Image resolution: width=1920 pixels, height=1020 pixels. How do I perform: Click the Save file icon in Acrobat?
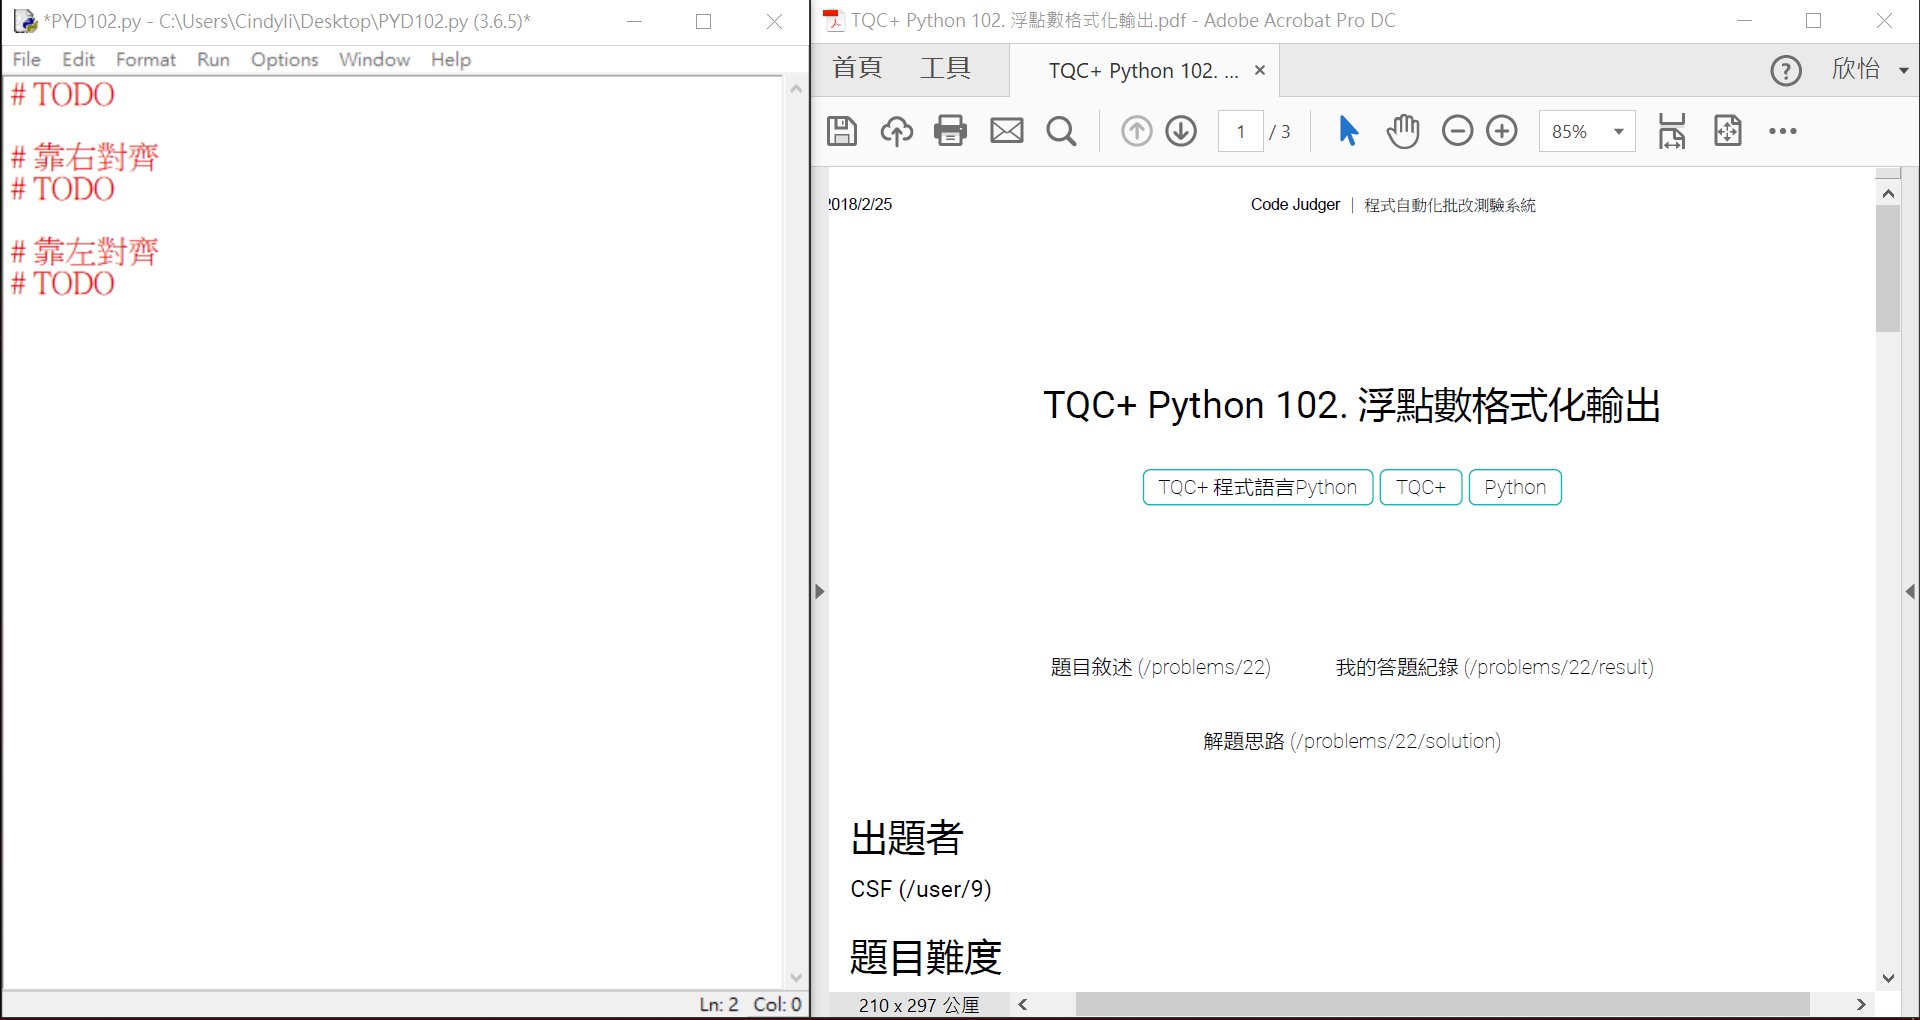(842, 131)
